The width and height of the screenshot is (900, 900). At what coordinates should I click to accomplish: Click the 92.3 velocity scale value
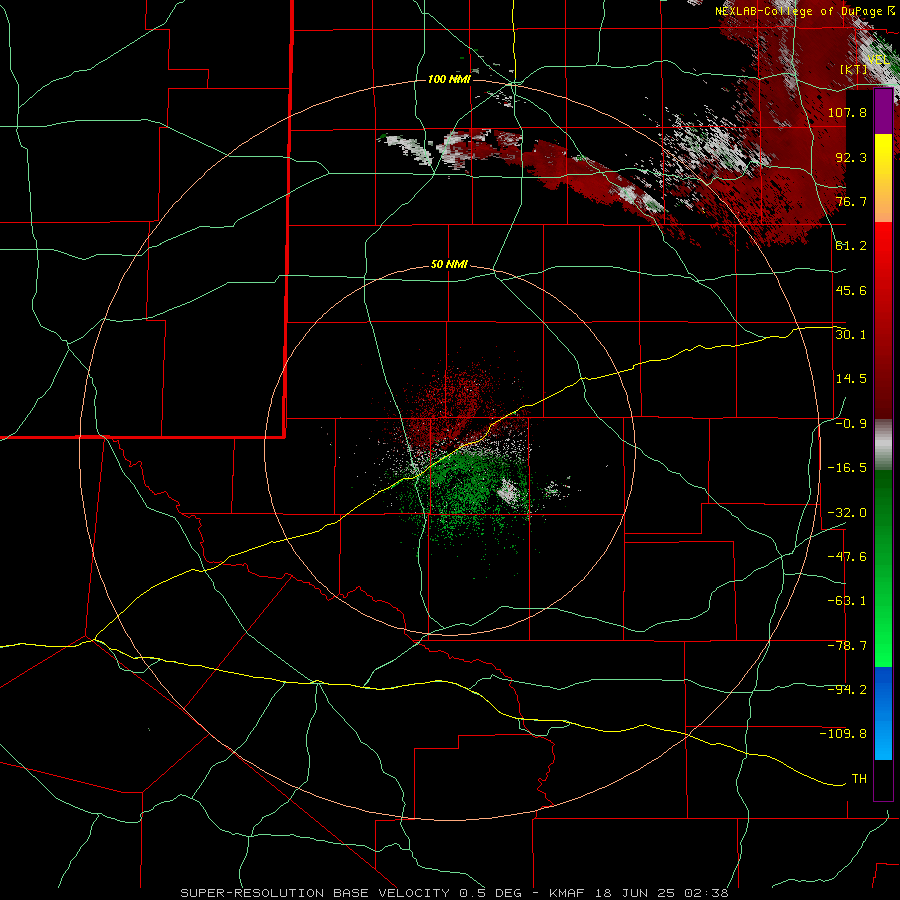click(851, 157)
